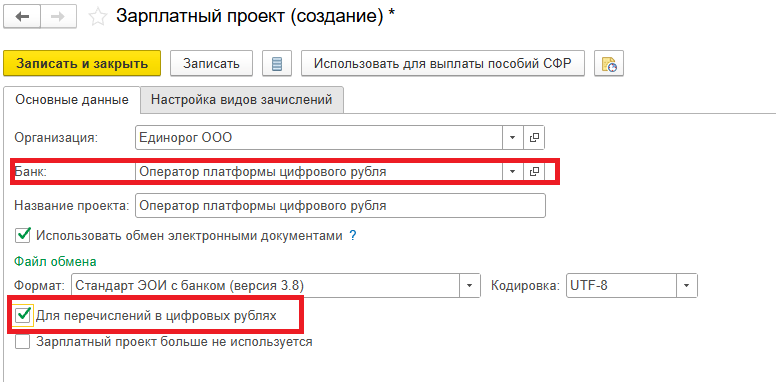Open Настройка видов зачислений tab
The image size is (776, 382).
point(242,100)
